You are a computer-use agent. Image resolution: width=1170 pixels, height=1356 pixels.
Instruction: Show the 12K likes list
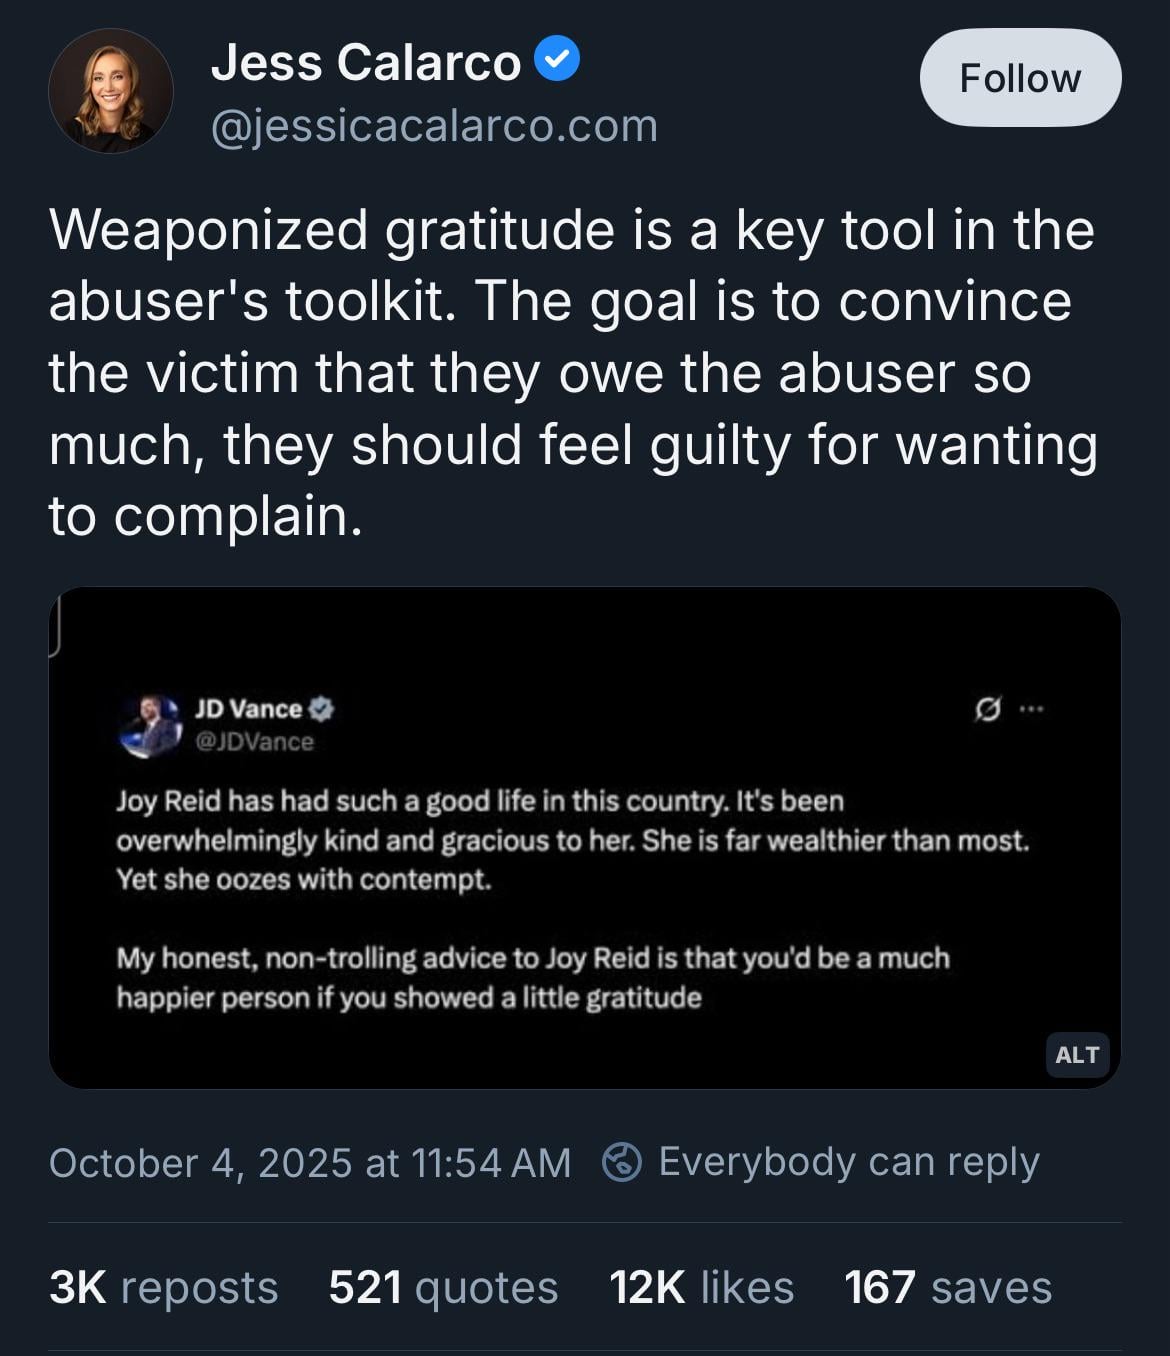click(x=701, y=1287)
